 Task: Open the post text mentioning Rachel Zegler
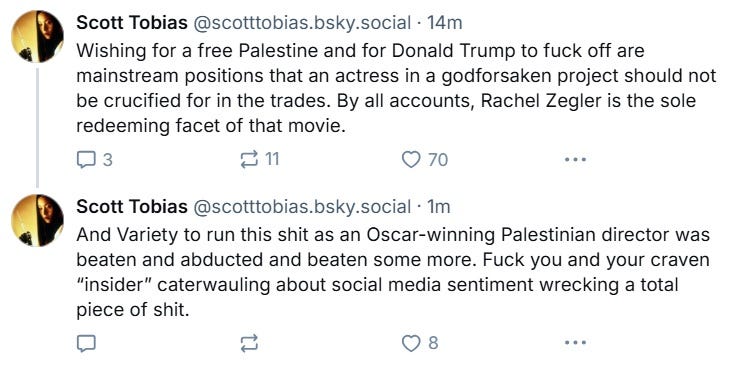(x=396, y=88)
